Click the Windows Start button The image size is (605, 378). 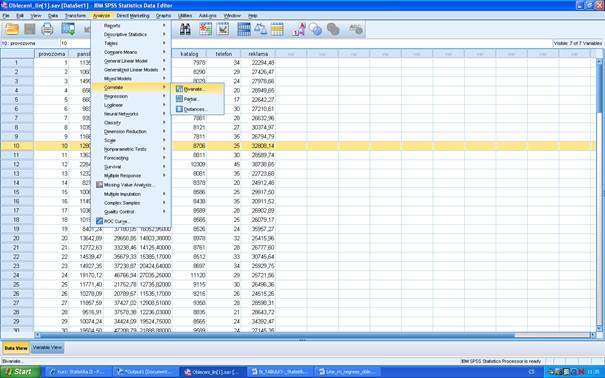20,372
